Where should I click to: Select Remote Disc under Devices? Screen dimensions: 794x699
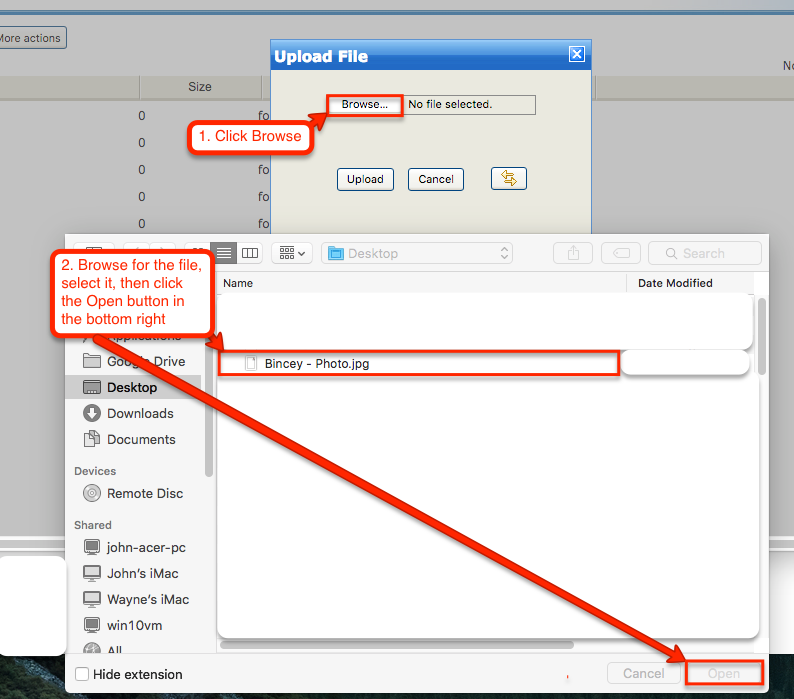(145, 493)
